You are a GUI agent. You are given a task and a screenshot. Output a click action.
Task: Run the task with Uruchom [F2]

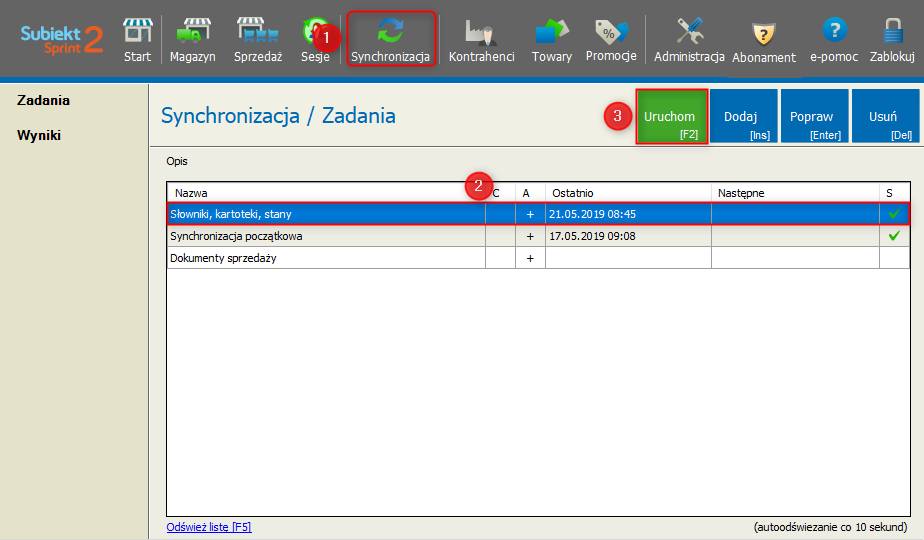click(x=672, y=116)
